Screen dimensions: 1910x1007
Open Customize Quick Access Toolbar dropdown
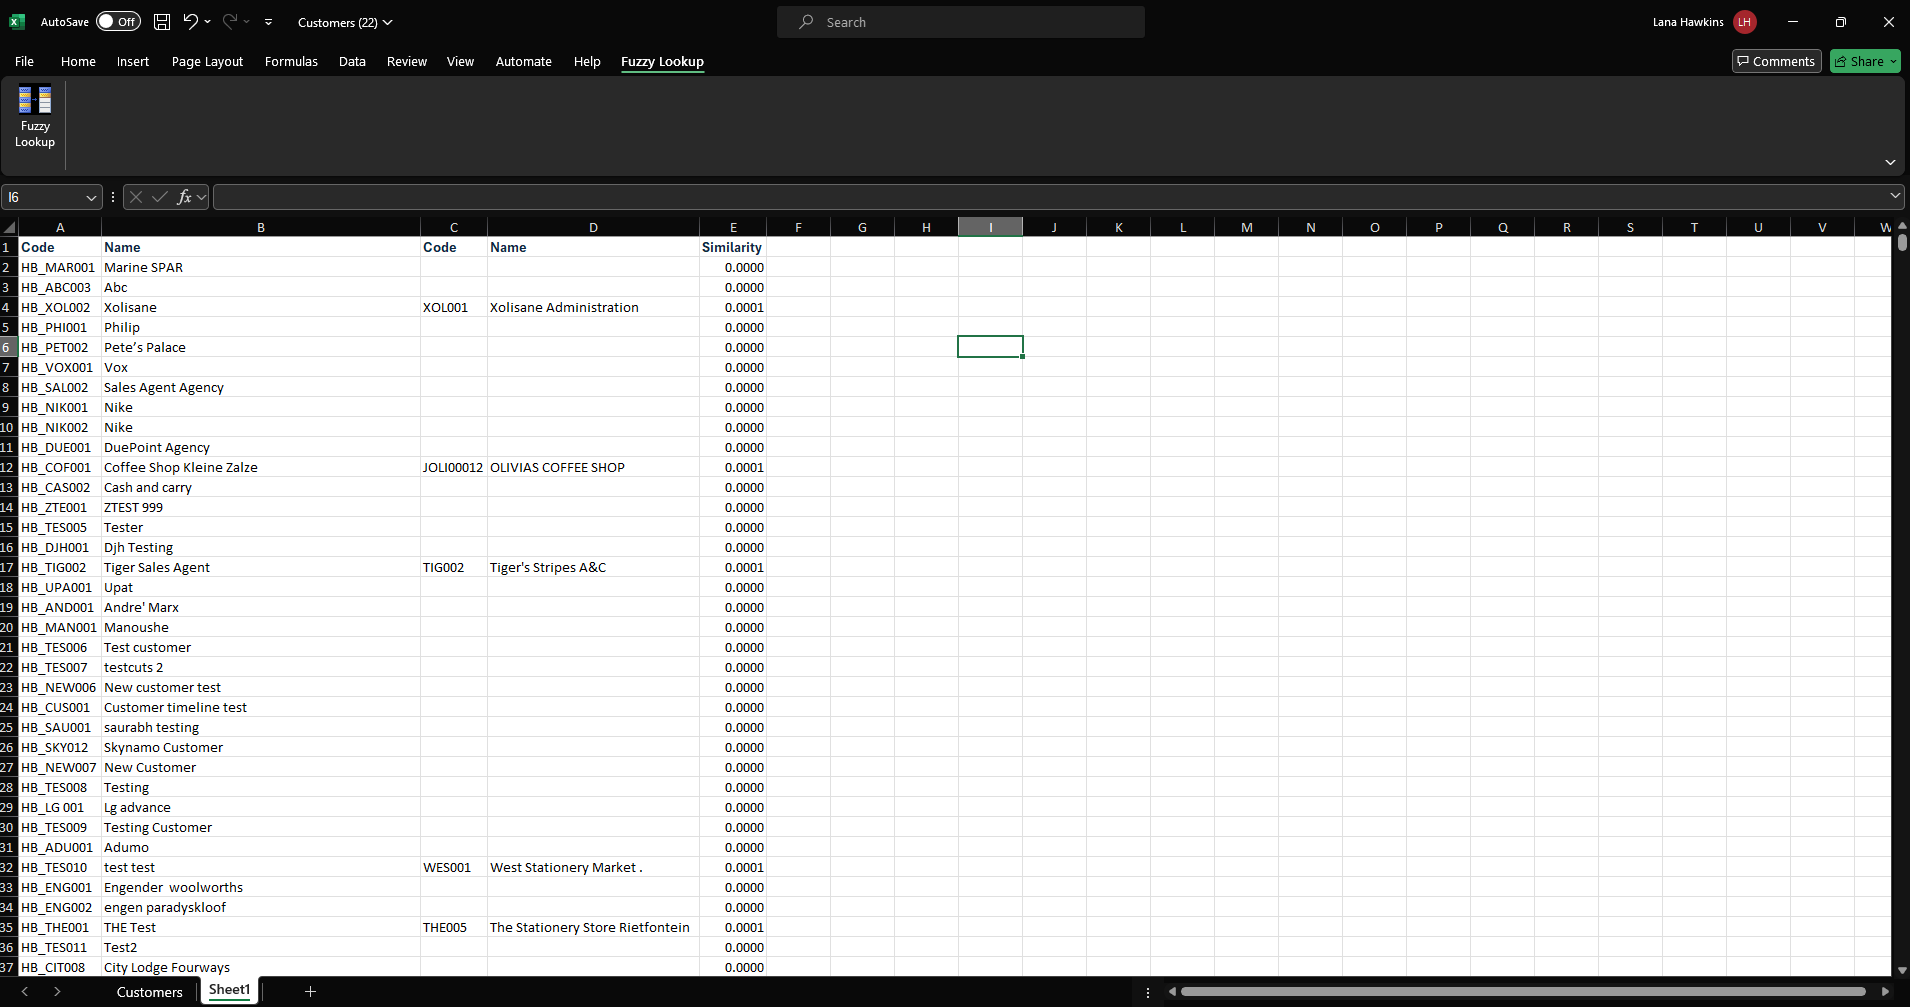(268, 22)
